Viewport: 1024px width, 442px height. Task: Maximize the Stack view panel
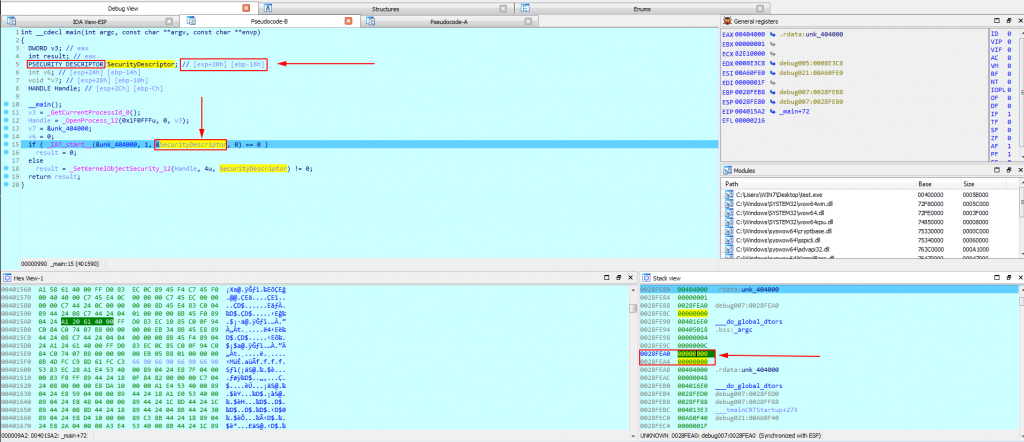tap(997, 277)
